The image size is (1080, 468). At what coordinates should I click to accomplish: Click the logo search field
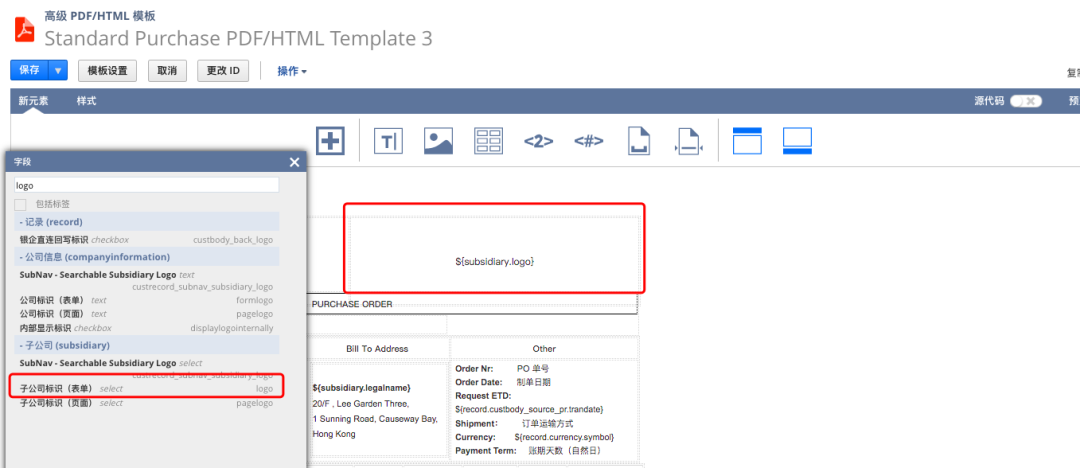(x=147, y=185)
